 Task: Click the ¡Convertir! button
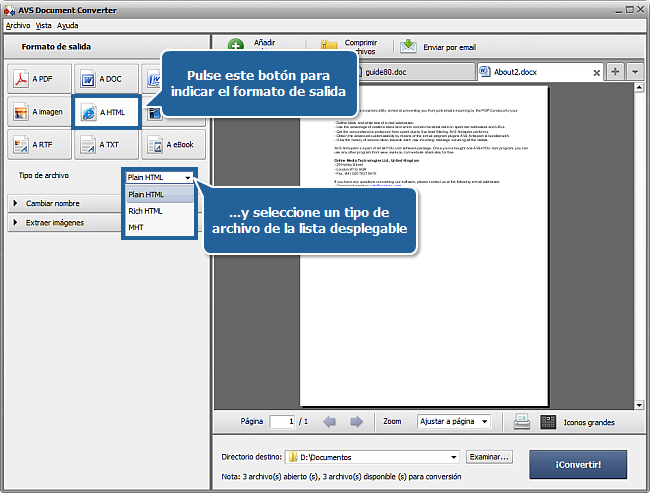coord(578,465)
